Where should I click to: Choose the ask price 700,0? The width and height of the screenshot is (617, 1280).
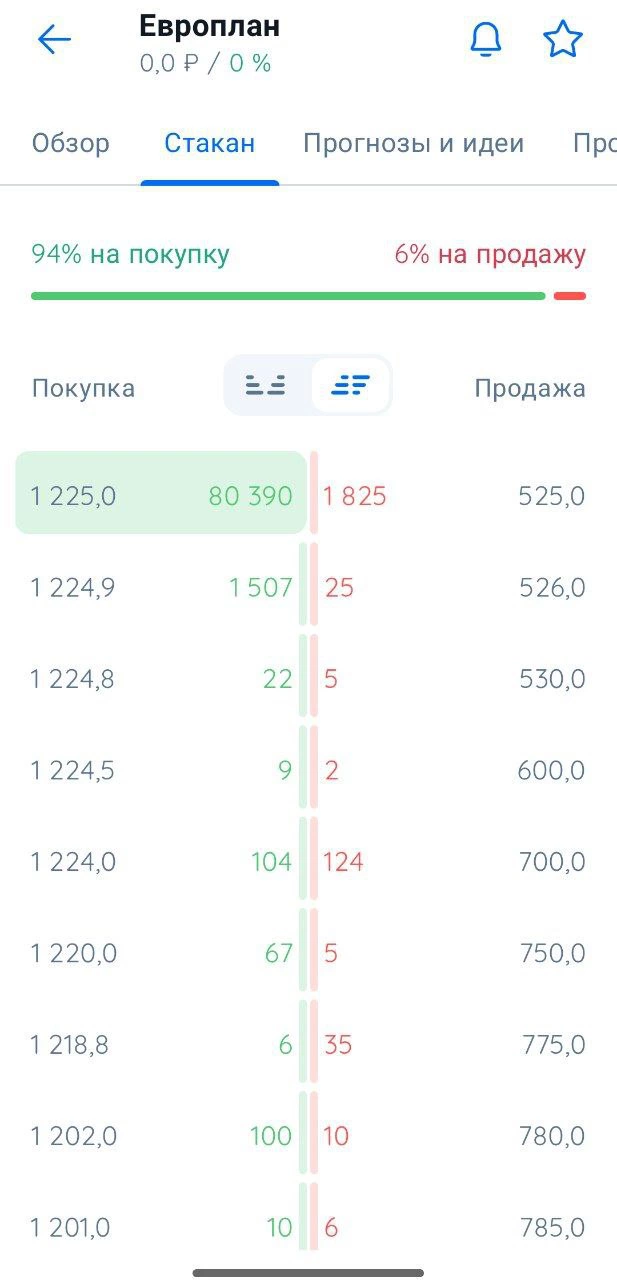tap(552, 861)
